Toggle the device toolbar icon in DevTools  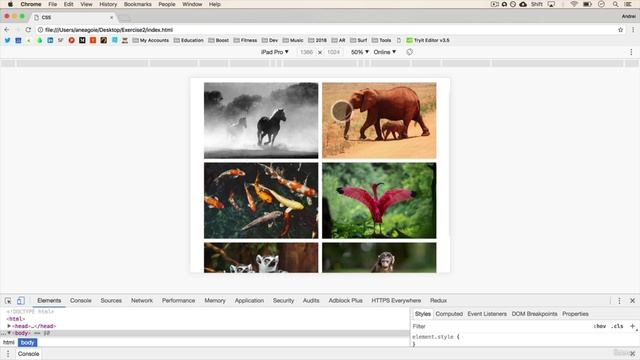(20, 301)
